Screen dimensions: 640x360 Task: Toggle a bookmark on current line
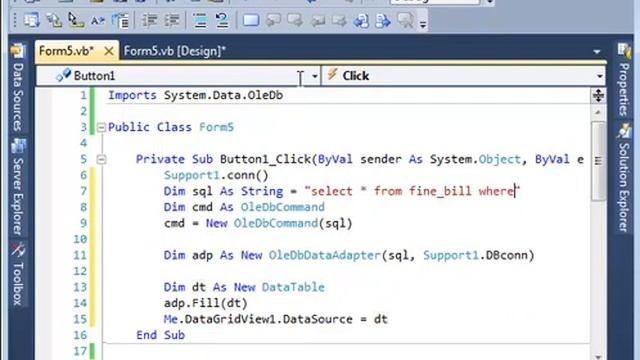pos(251,20)
